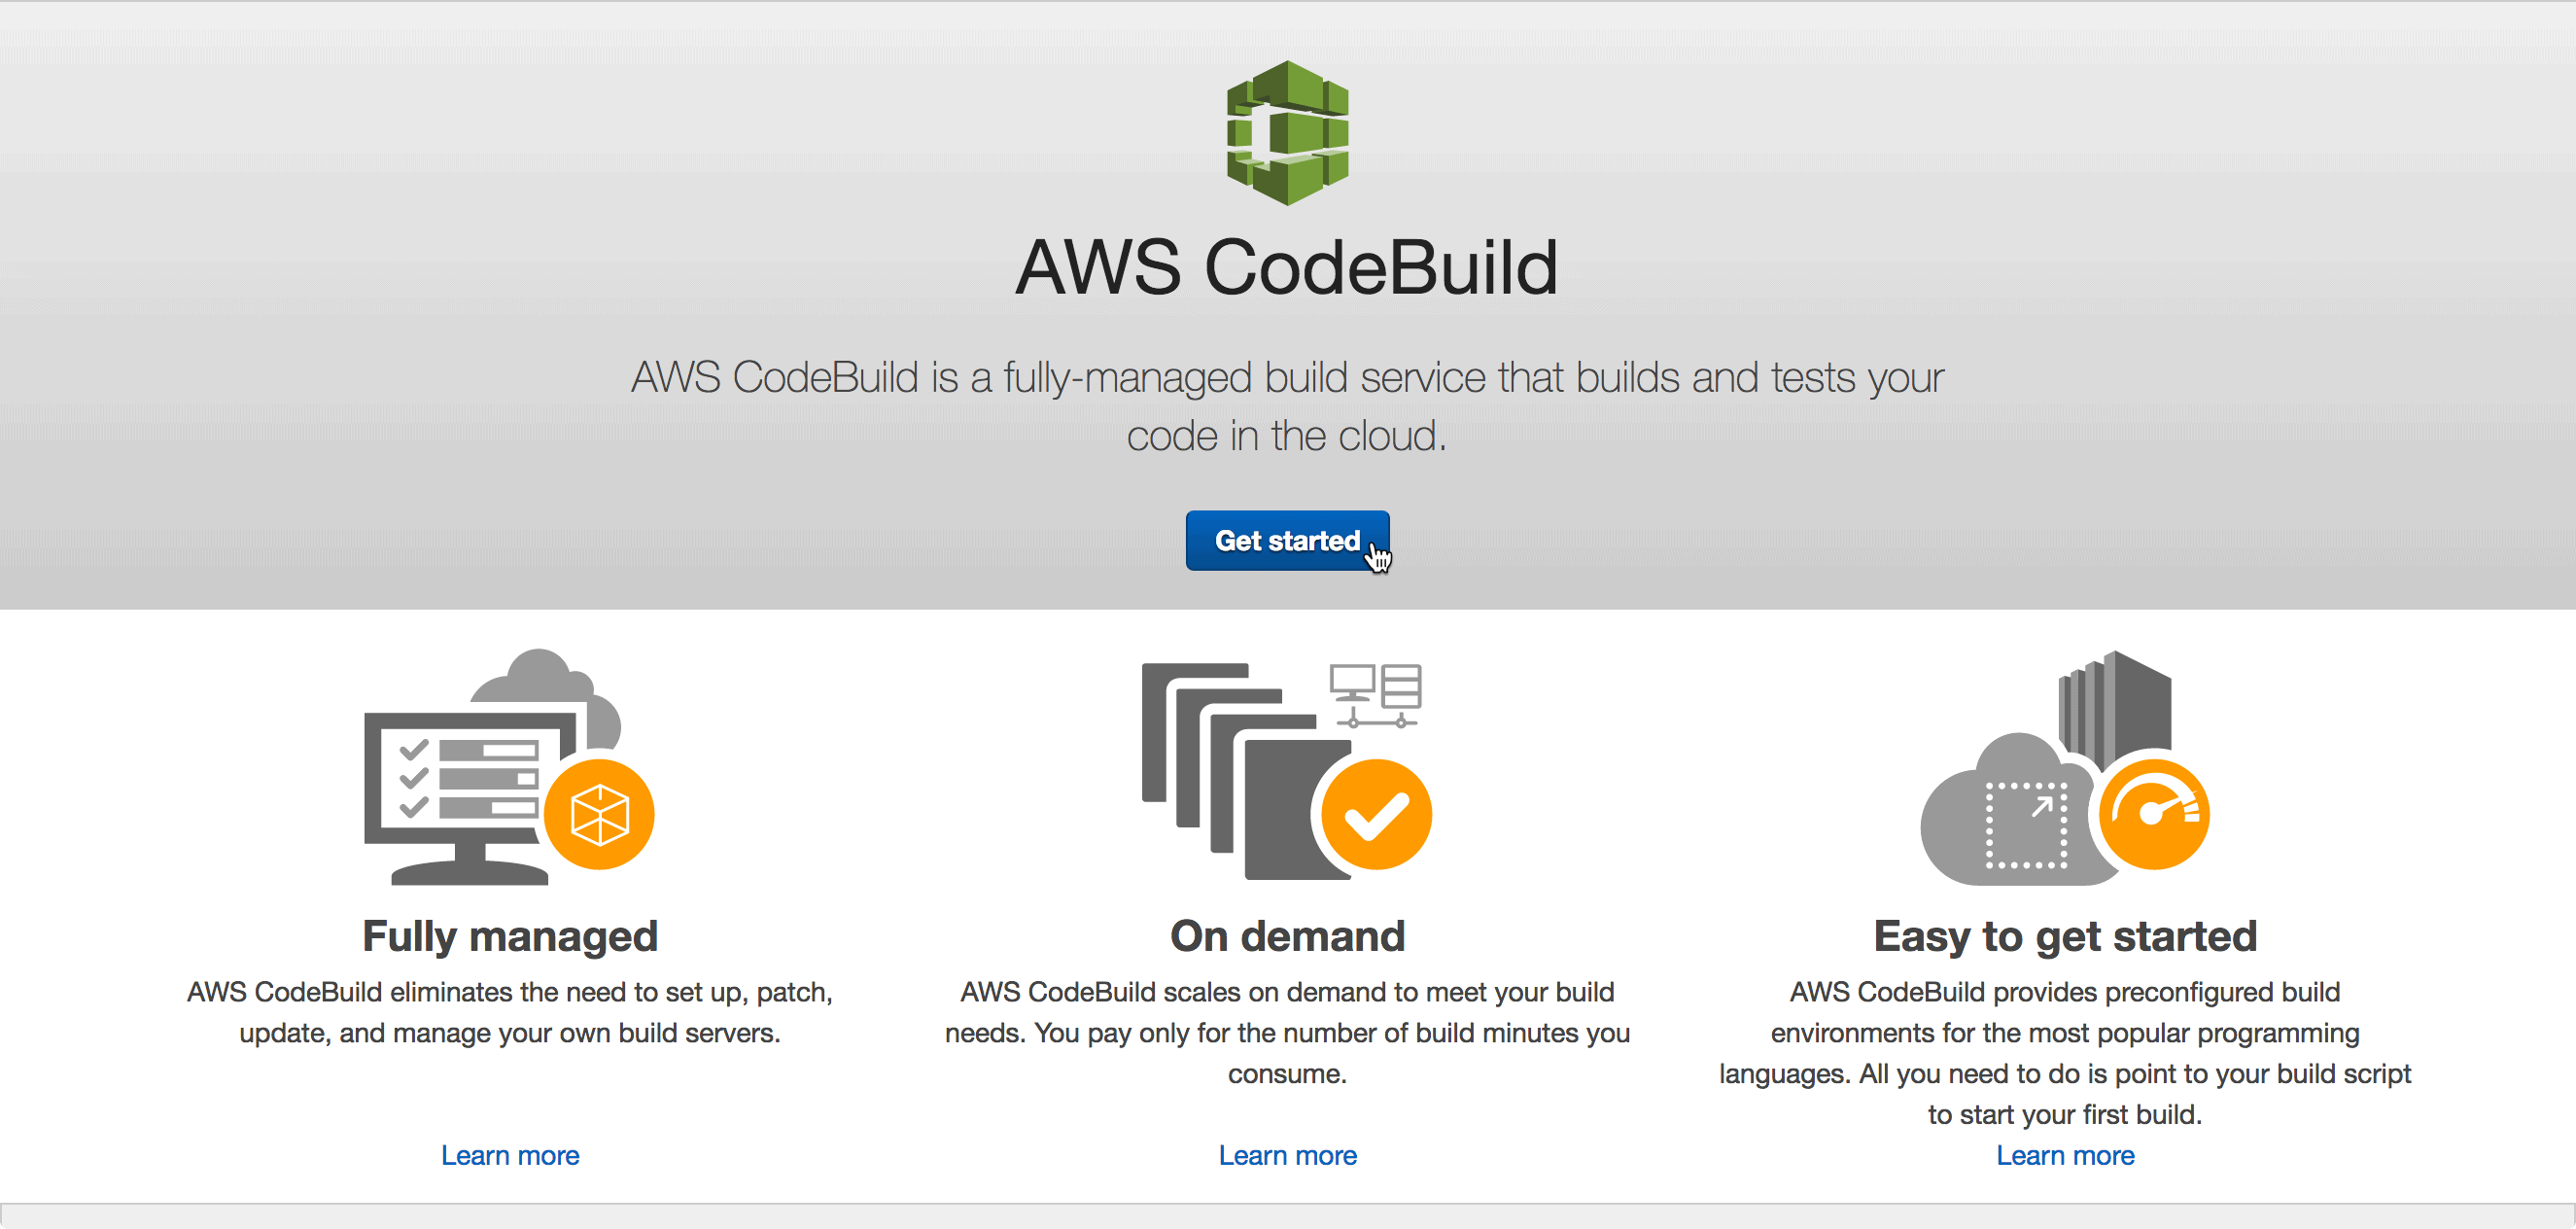Select the orange checkmark badge icon
Screen dimensions: 2576x1229
click(1377, 813)
